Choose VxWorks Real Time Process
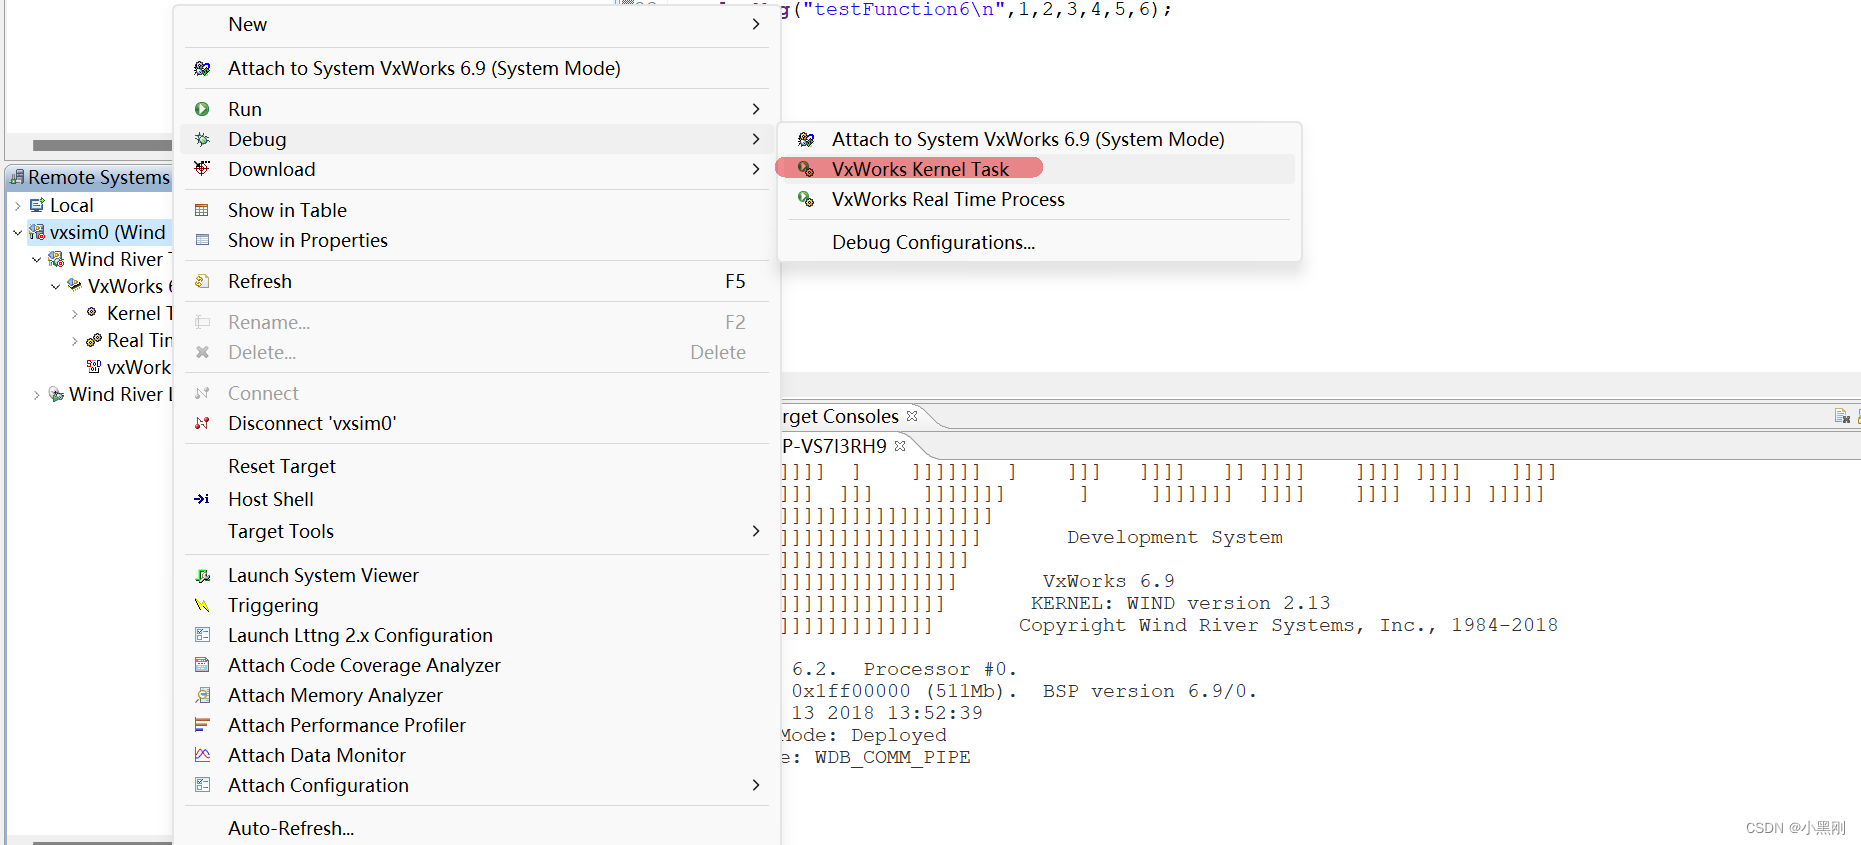The image size is (1861, 845). 1039,199
